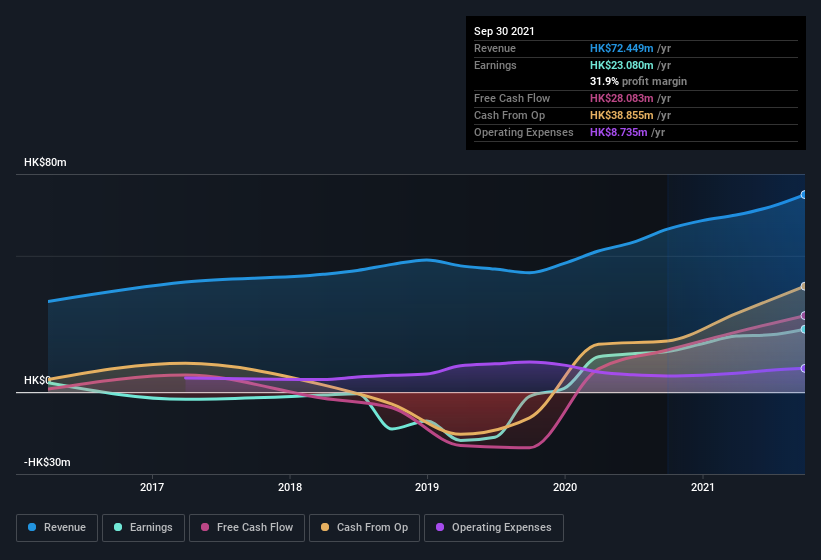Toggle the Operating Expenses legend button
This screenshot has width=821, height=560.
pyautogui.click(x=494, y=528)
